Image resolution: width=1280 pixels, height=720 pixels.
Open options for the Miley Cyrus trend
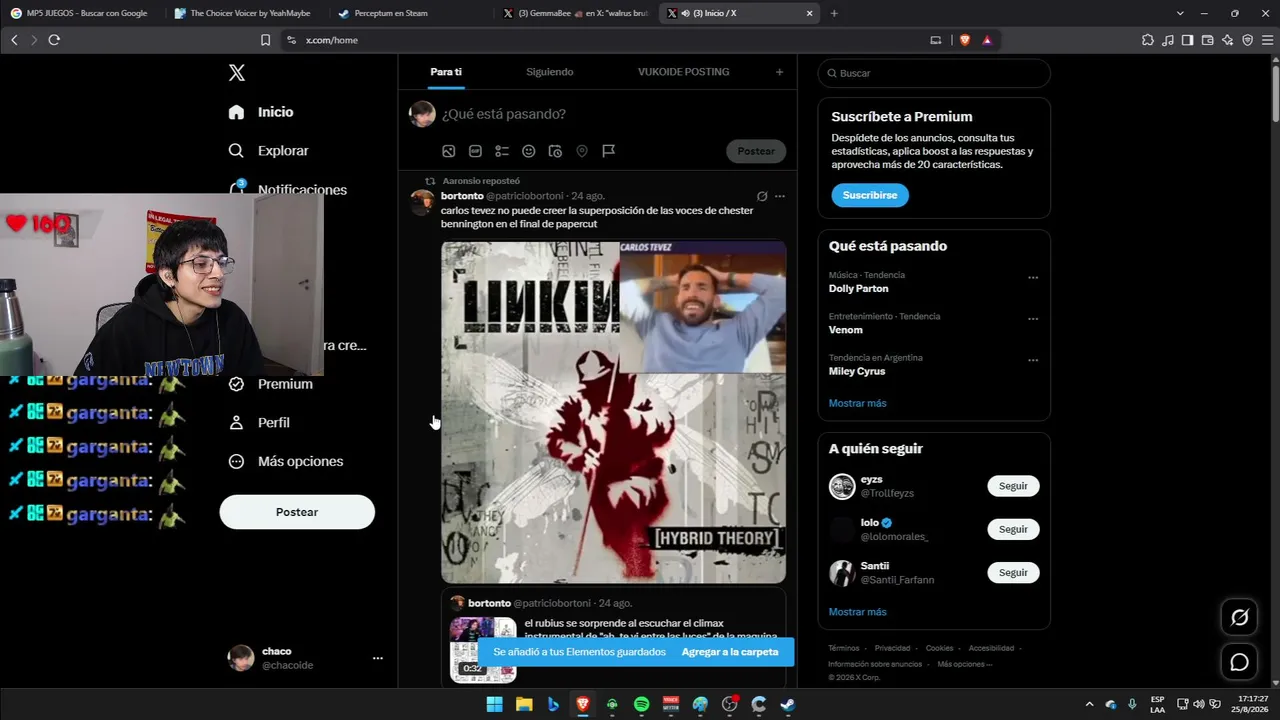pos(1033,360)
